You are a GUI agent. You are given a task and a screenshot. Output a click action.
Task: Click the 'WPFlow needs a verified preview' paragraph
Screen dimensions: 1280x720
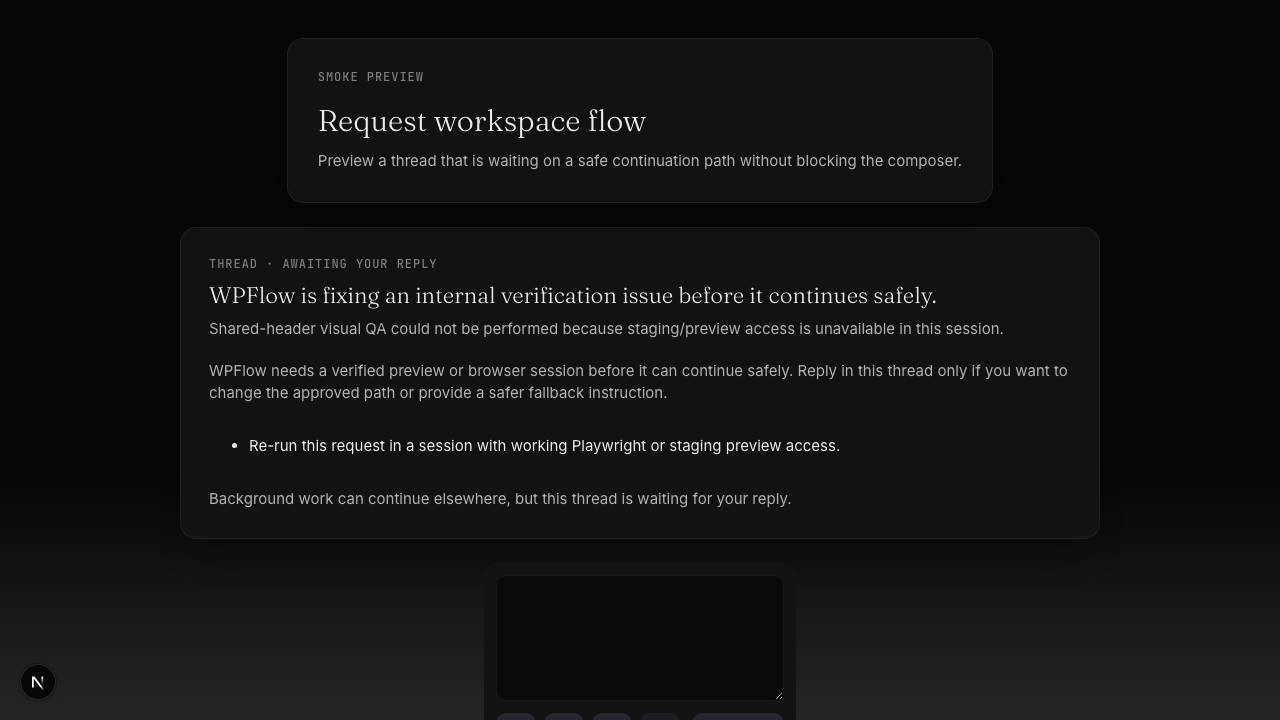(x=639, y=382)
